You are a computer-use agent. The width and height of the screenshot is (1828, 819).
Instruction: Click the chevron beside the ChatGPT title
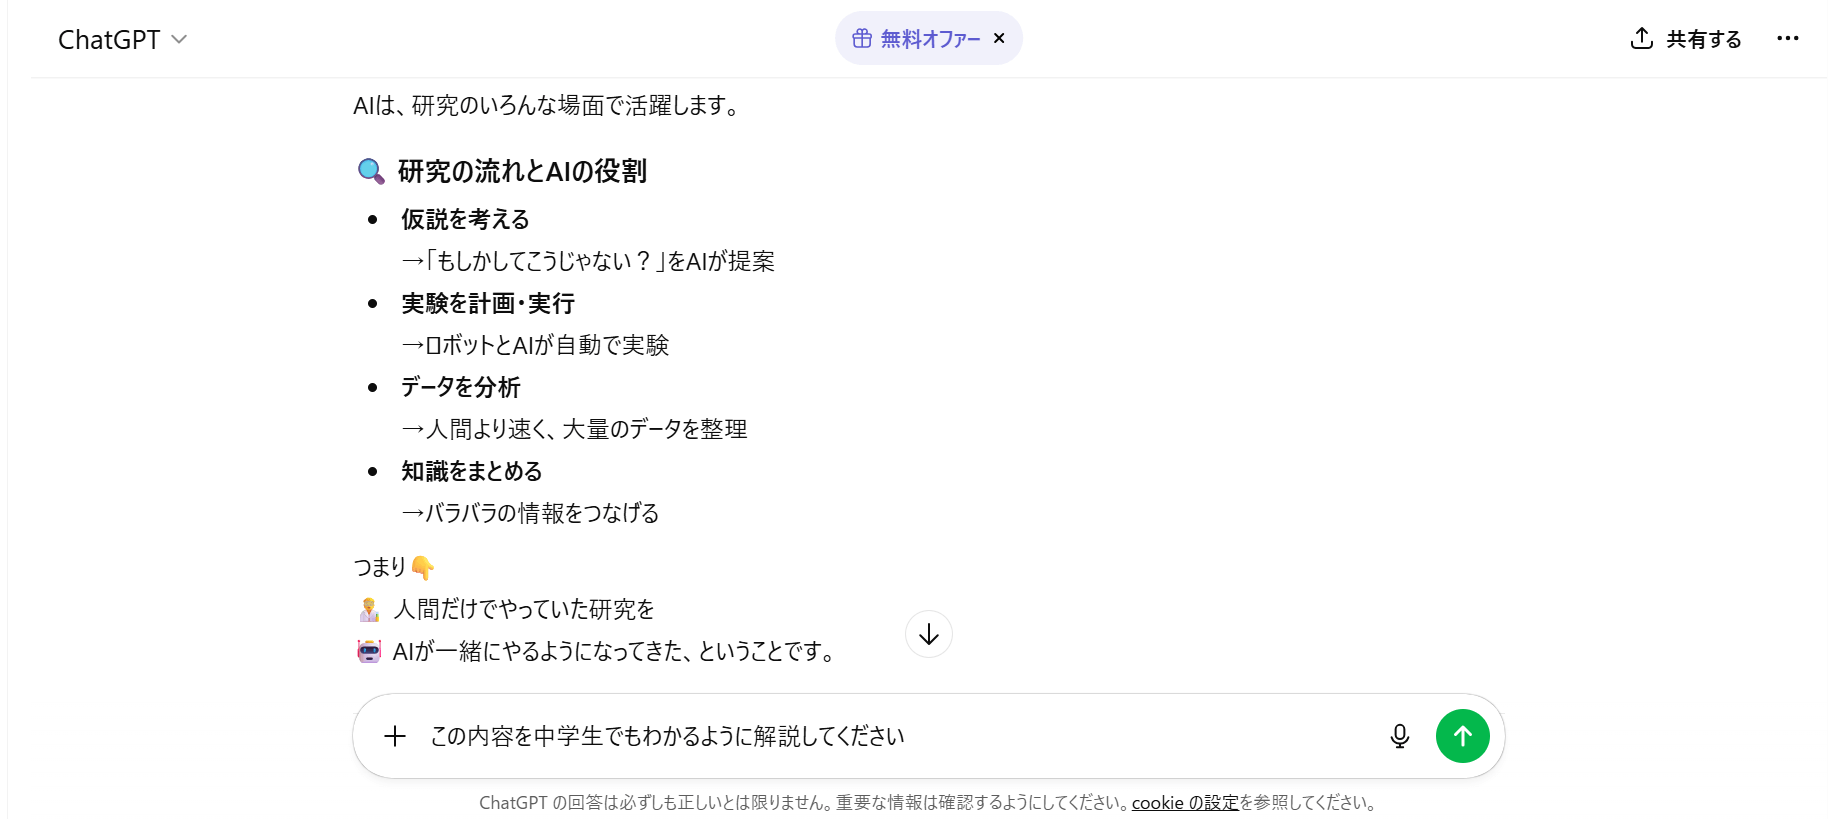[179, 39]
